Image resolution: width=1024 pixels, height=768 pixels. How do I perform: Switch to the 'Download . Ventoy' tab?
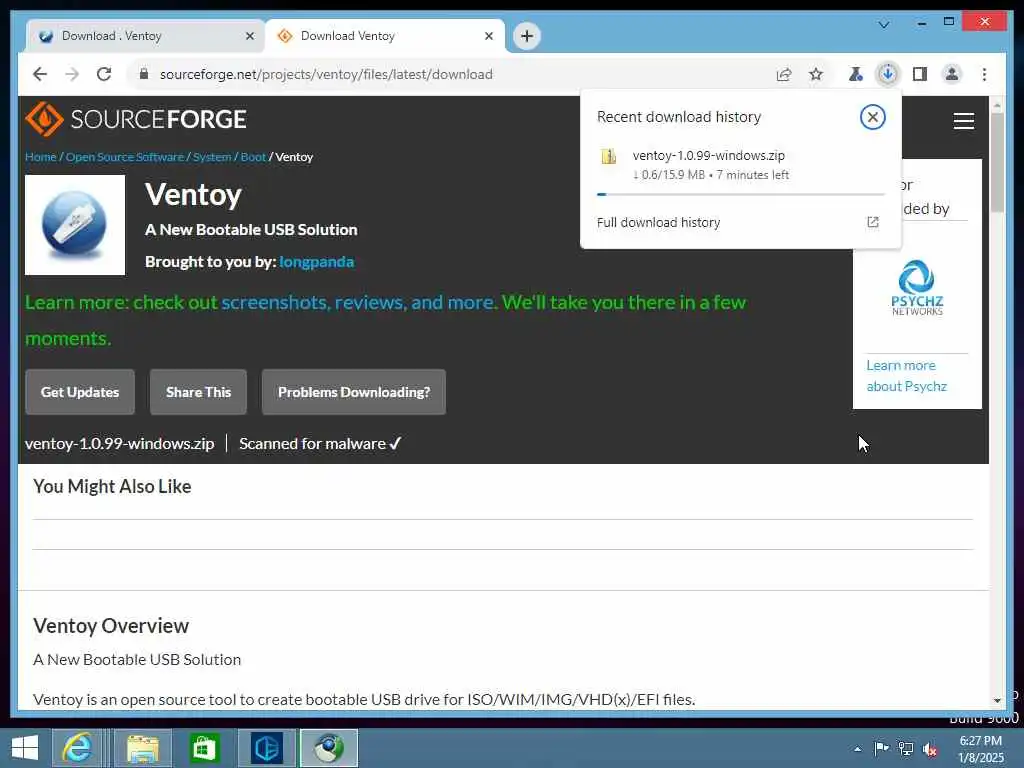(x=145, y=36)
